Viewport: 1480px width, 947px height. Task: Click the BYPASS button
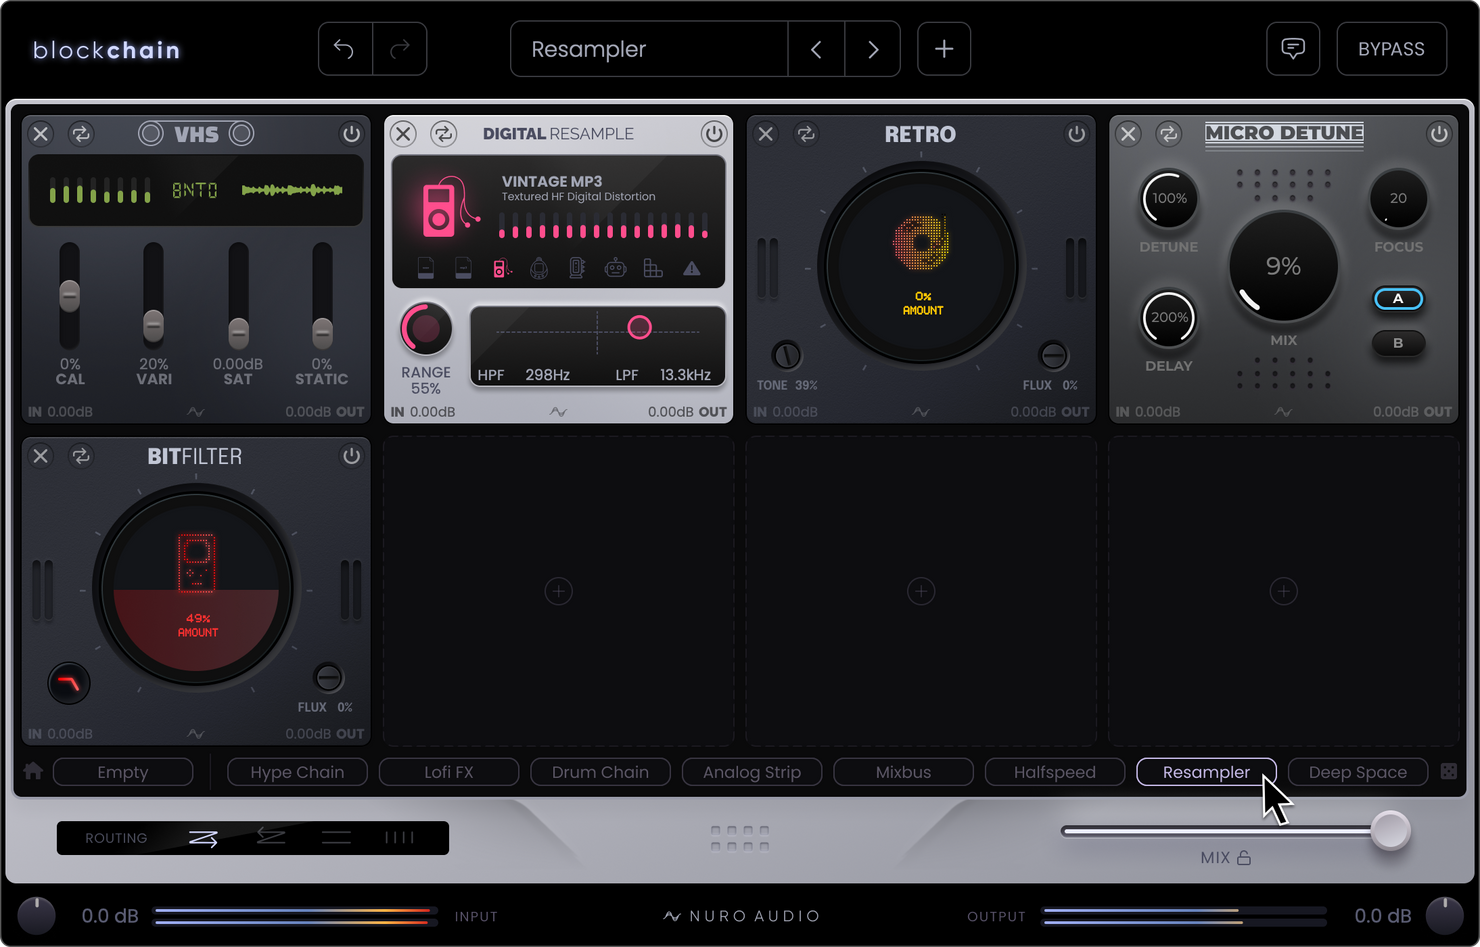(1391, 49)
